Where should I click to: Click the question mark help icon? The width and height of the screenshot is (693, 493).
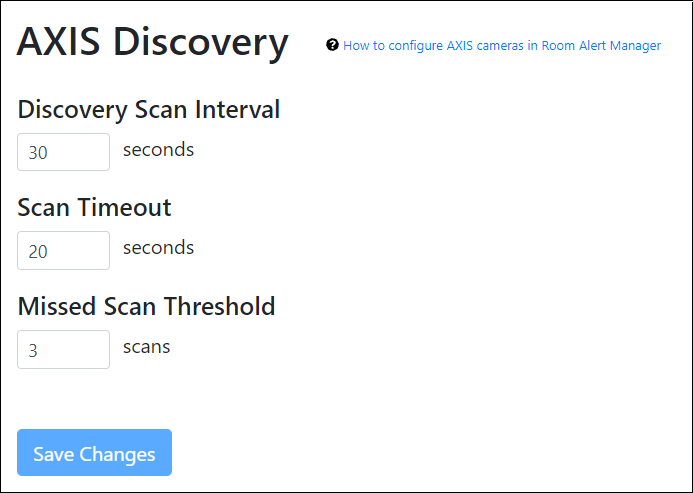[x=332, y=45]
